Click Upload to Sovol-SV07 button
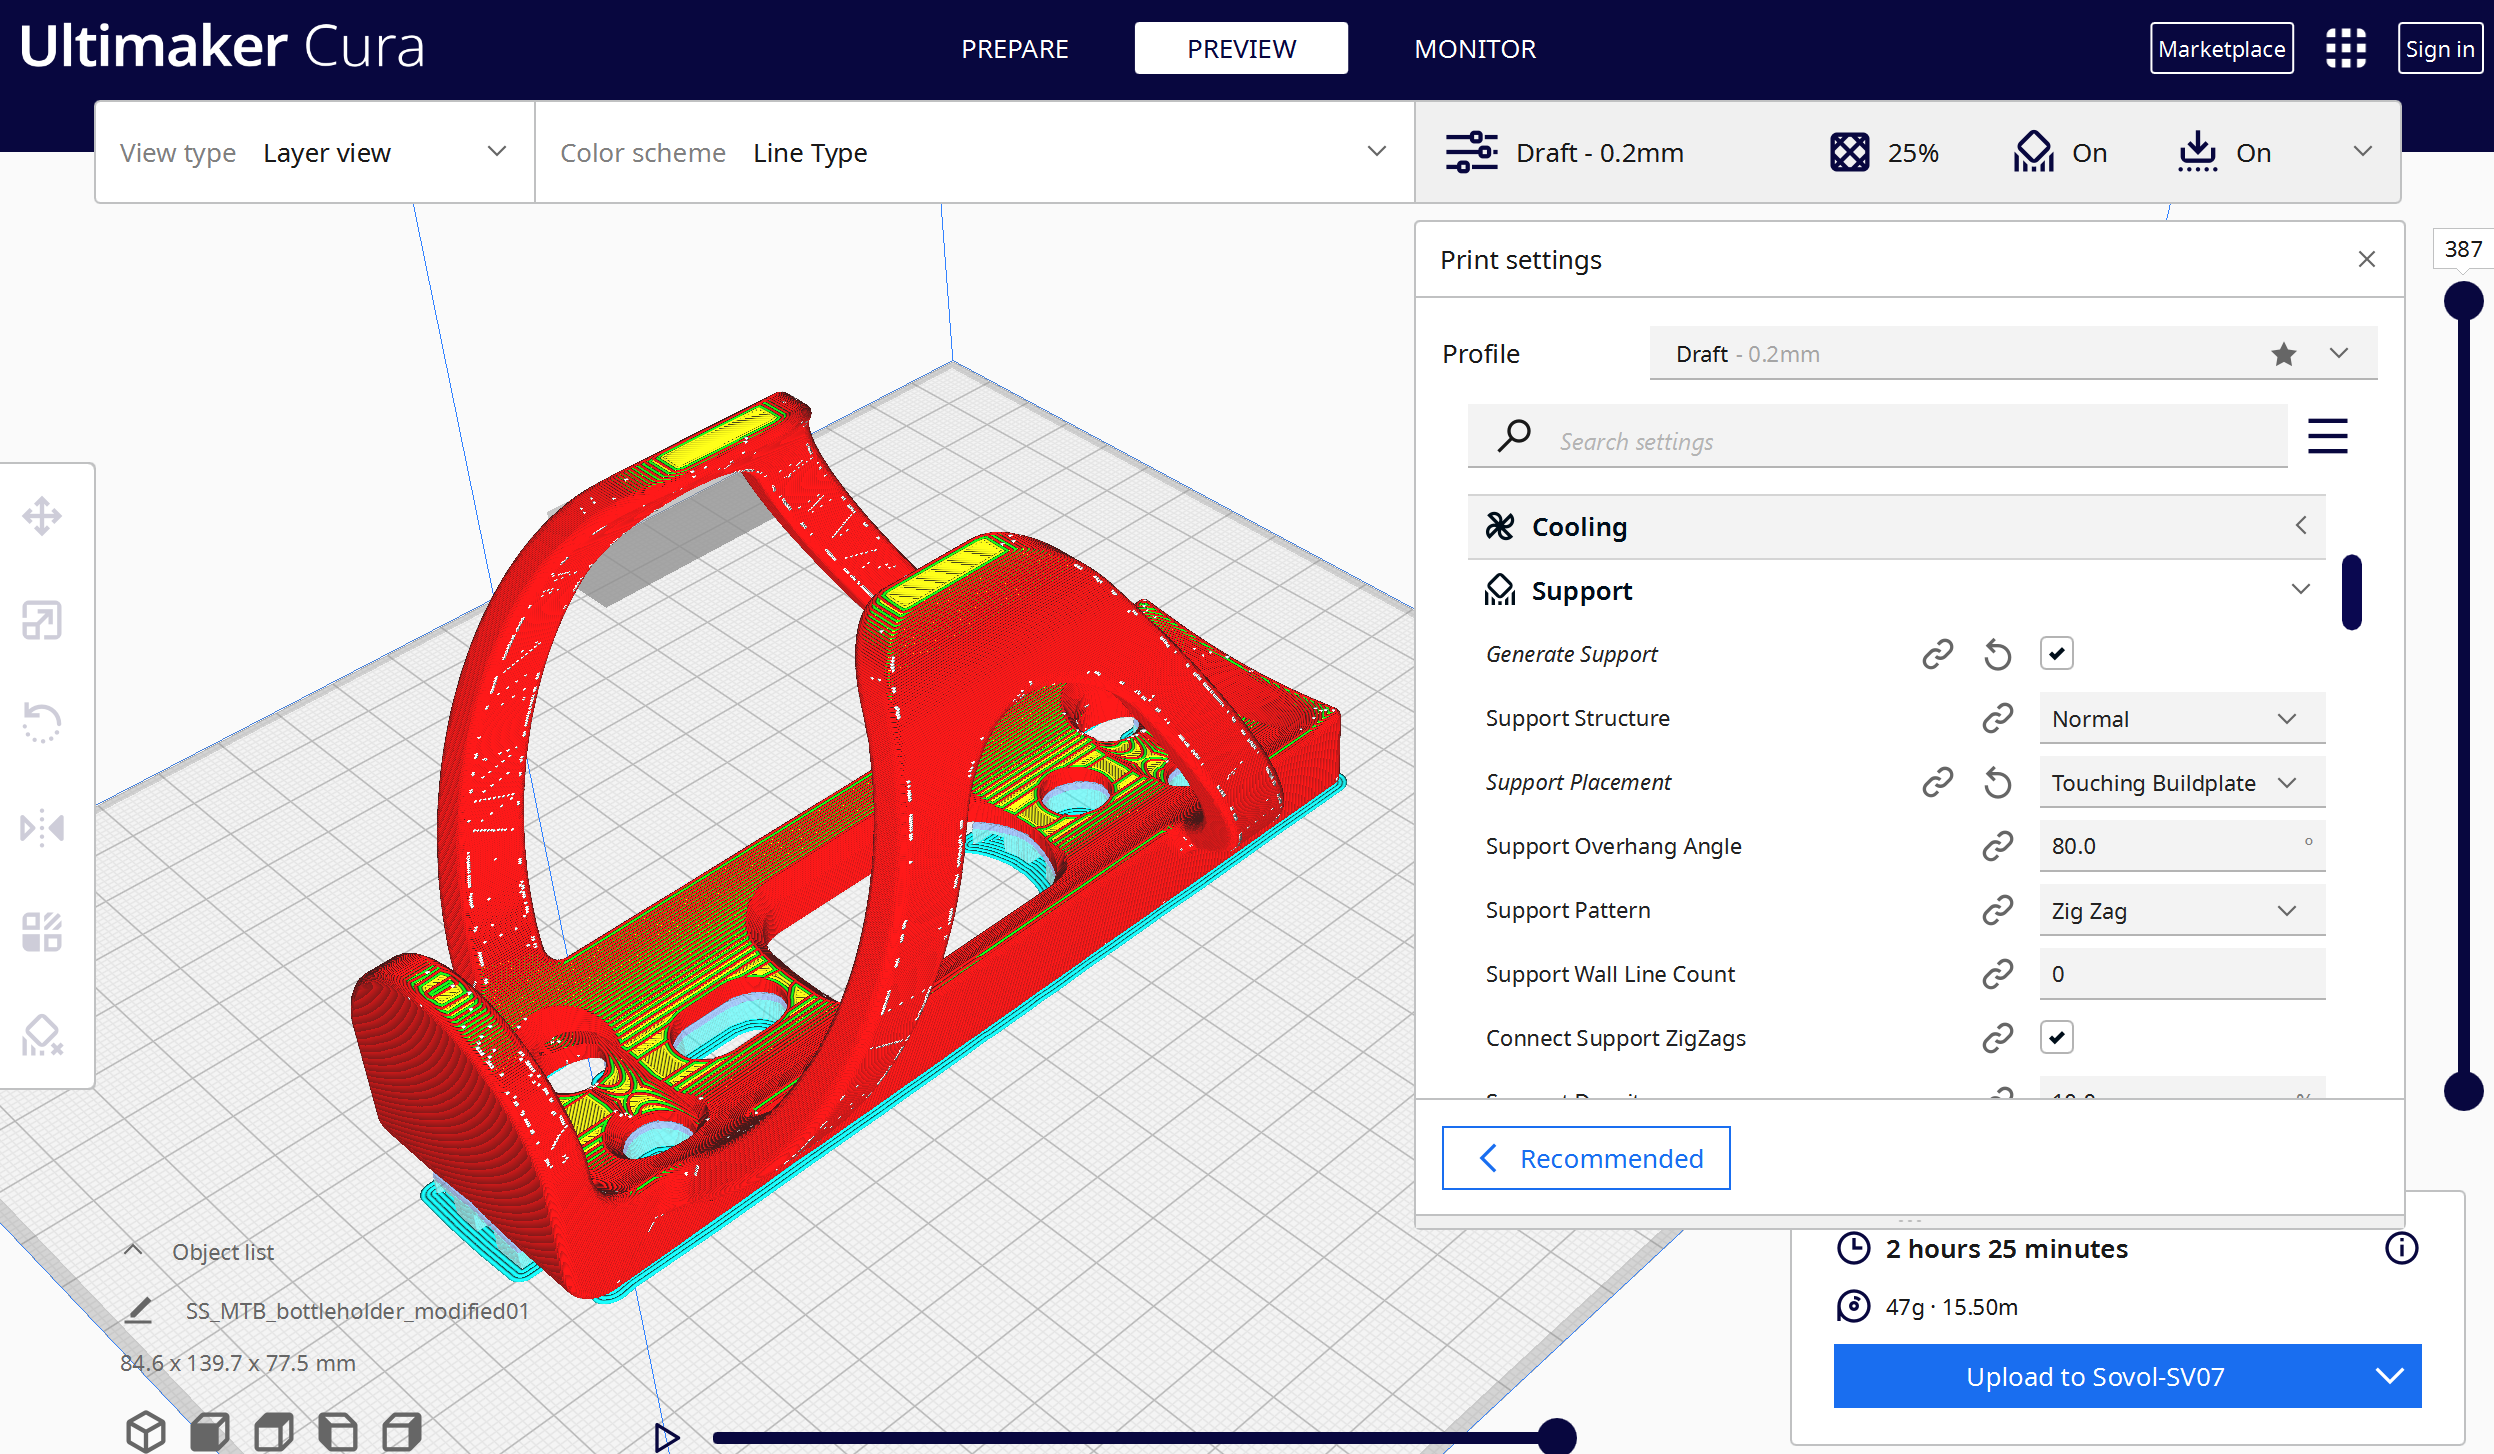 coord(2095,1377)
